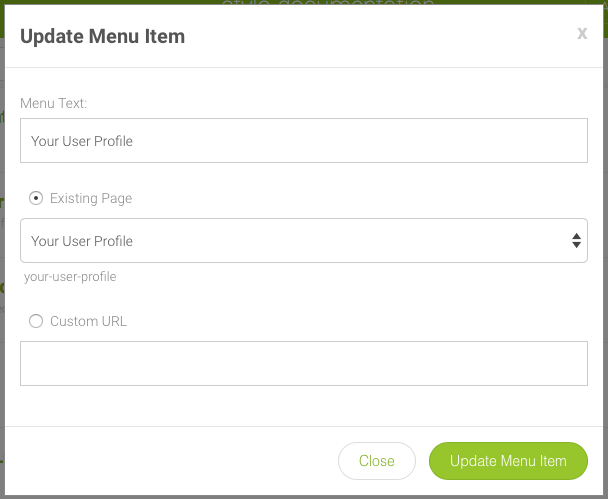608x499 pixels.
Task: Click the 'Custom URL' label text
Action: coord(88,321)
